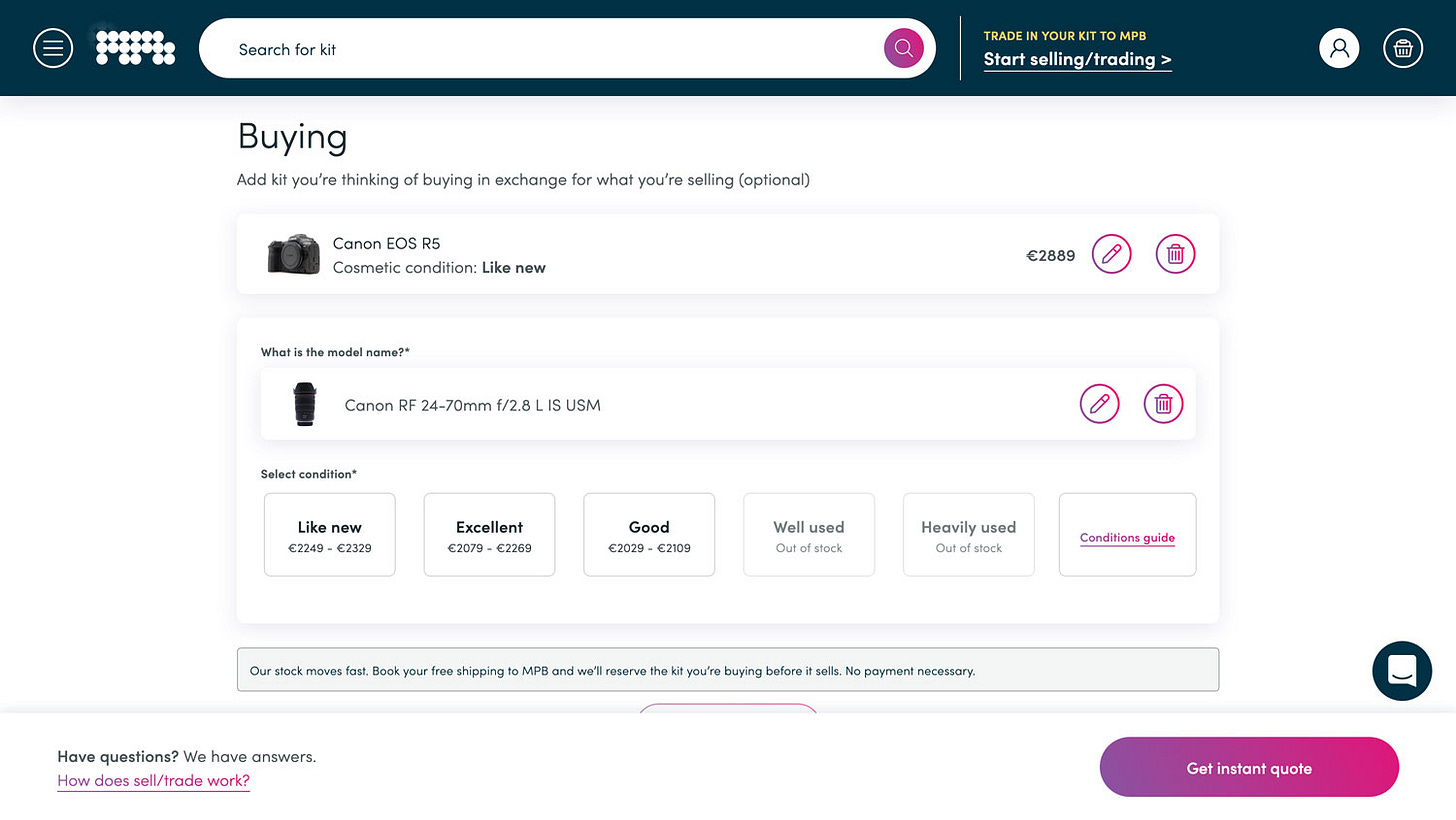
Task: Select the Heavily used condition card
Action: (968, 535)
